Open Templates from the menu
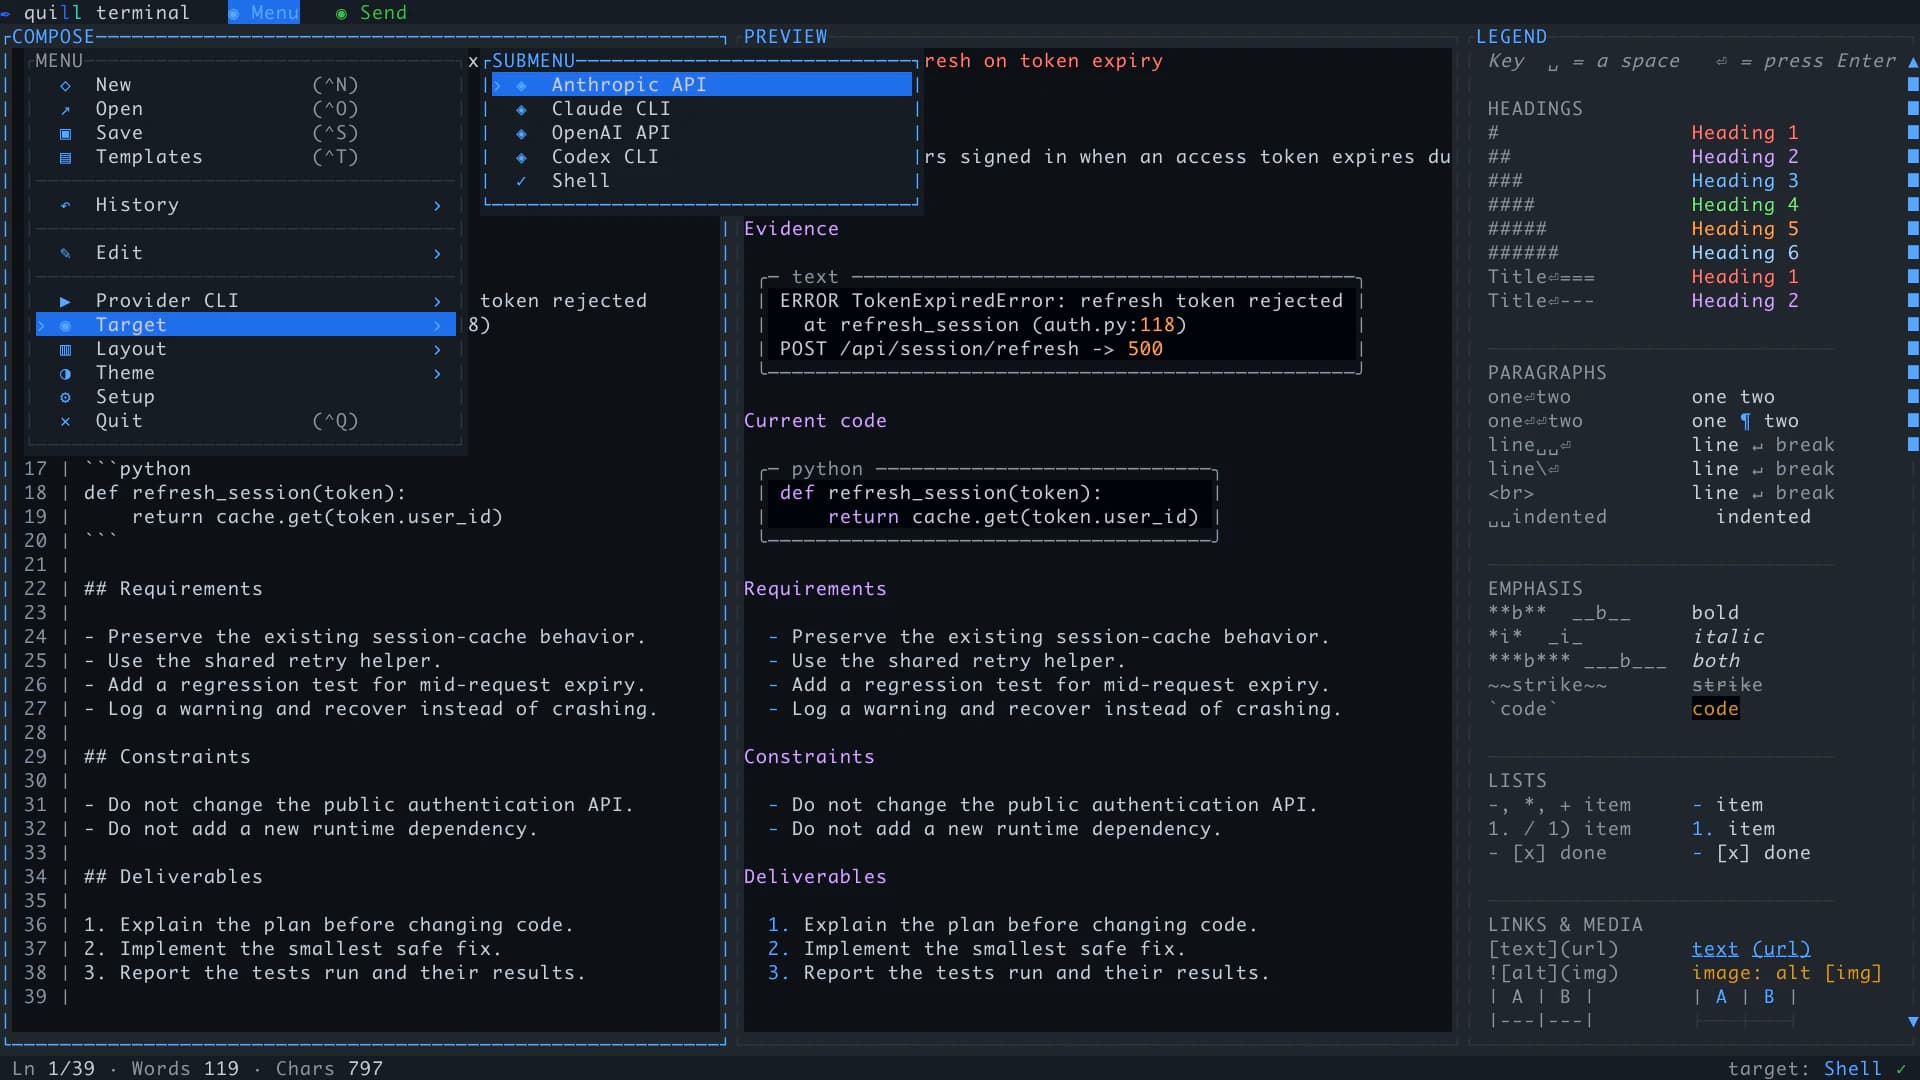The image size is (1920, 1080). 246,157
